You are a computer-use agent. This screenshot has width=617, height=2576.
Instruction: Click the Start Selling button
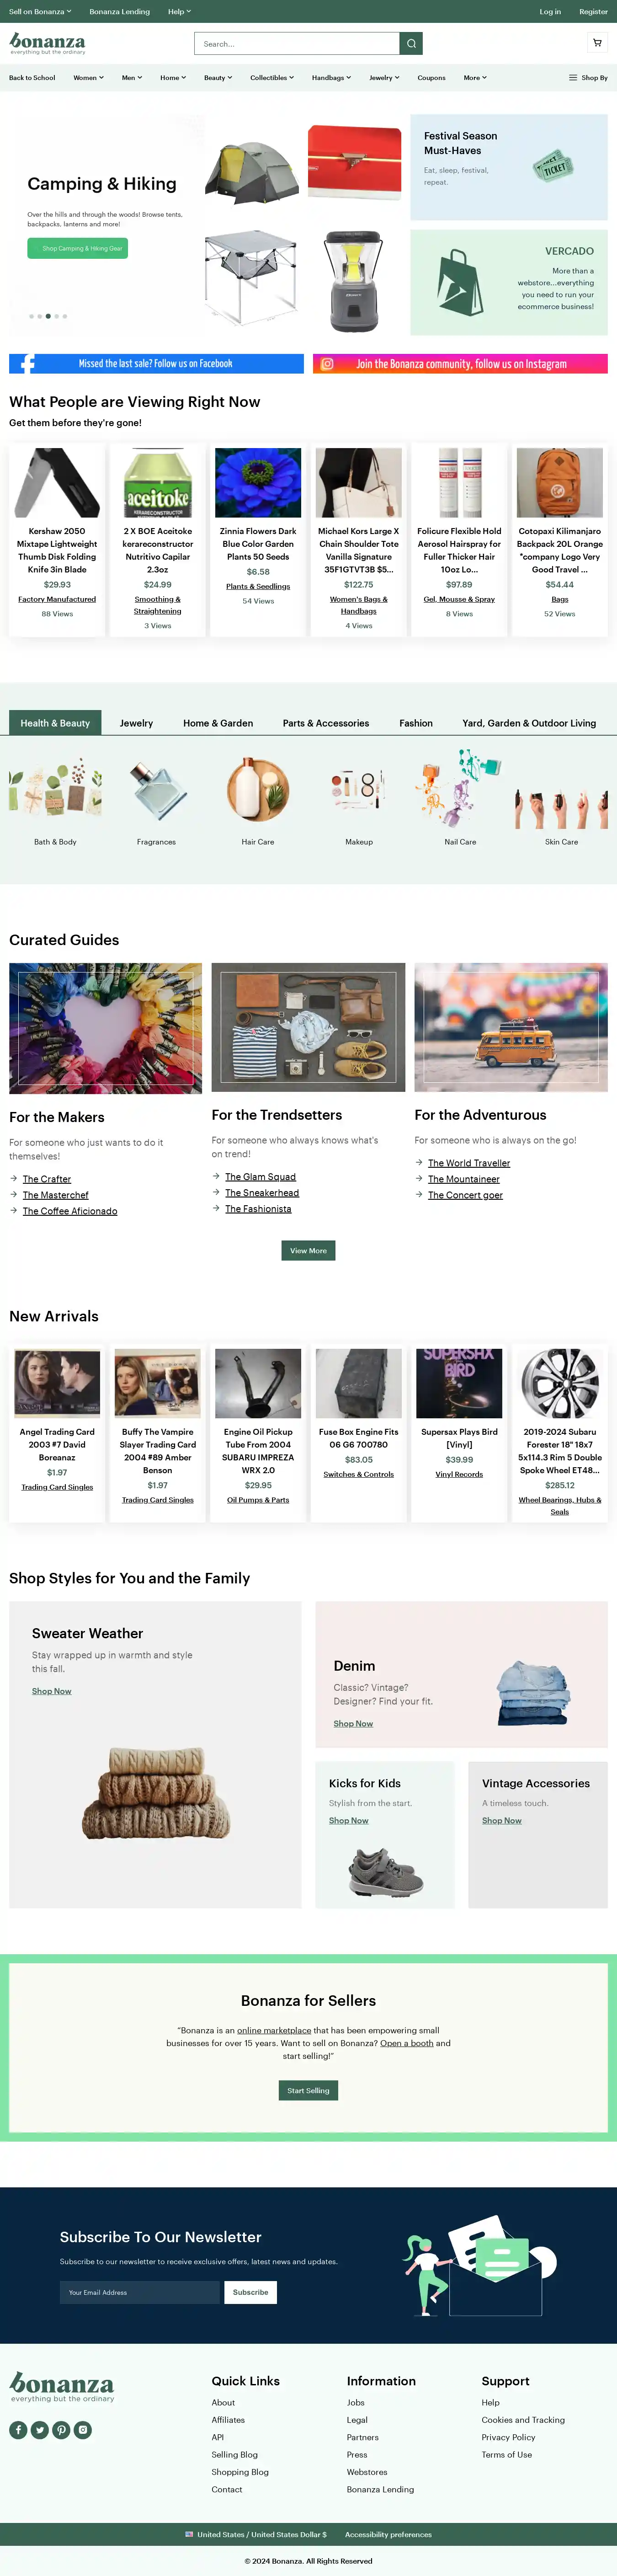(x=308, y=2090)
